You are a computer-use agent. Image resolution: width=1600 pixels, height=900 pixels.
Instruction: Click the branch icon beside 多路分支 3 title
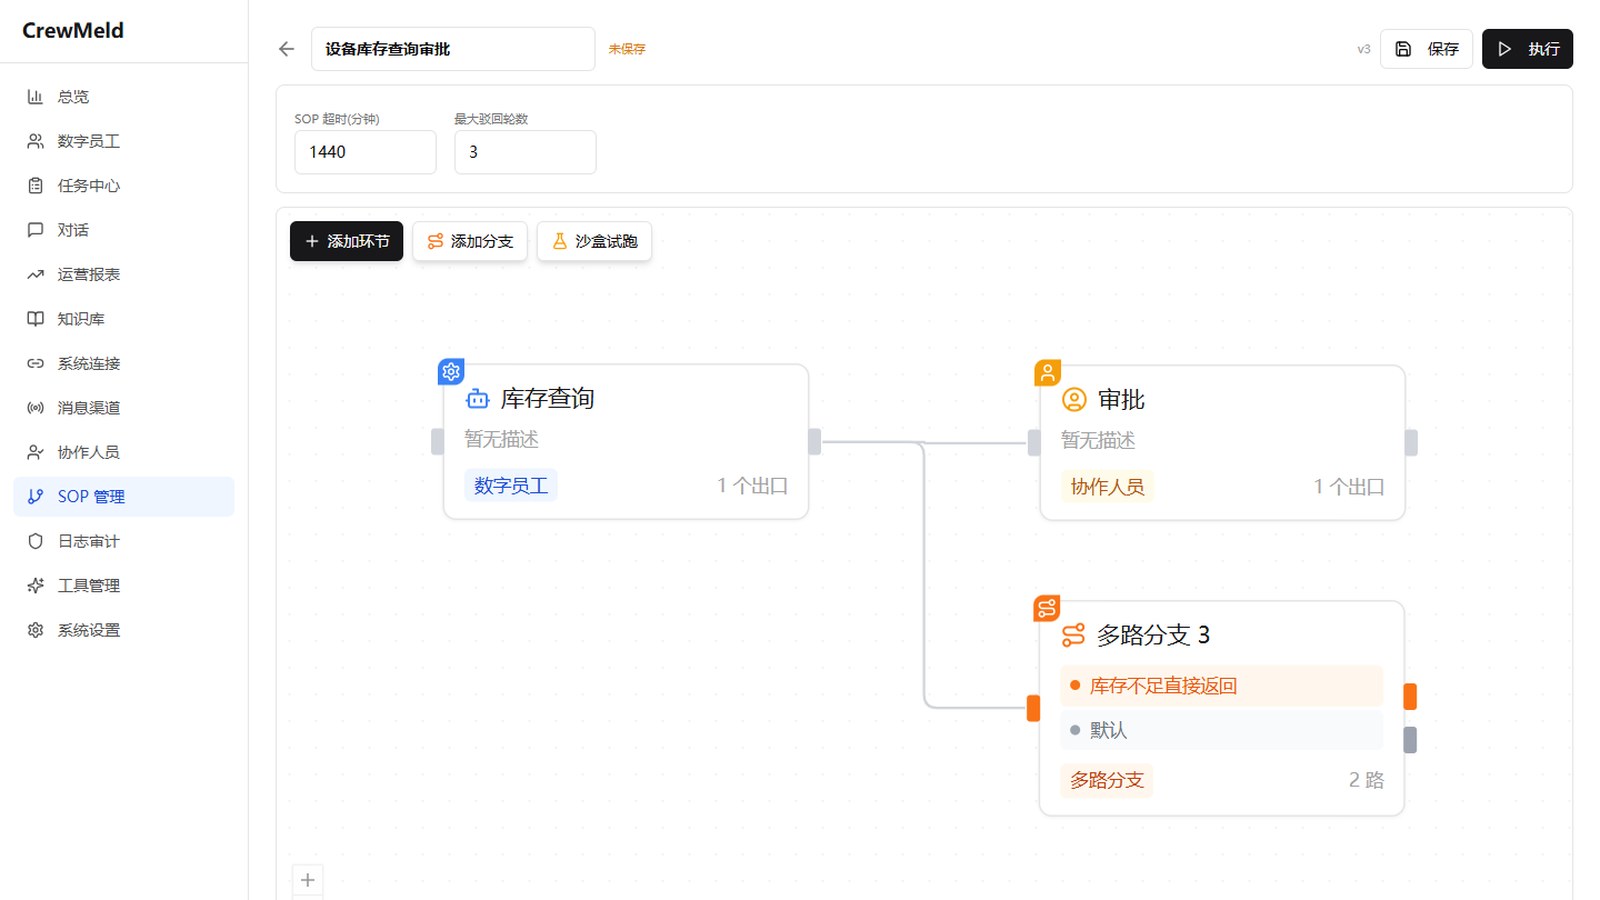tap(1073, 635)
